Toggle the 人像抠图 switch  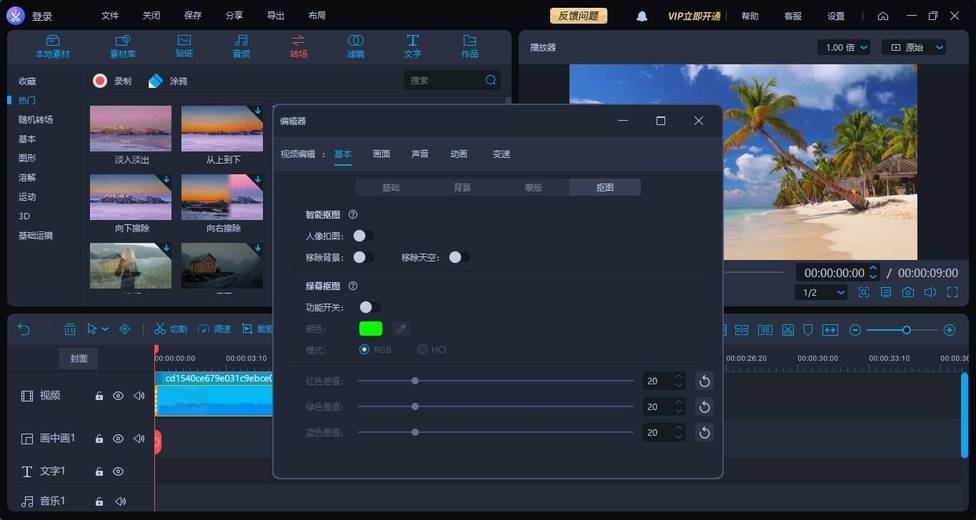pyautogui.click(x=364, y=235)
